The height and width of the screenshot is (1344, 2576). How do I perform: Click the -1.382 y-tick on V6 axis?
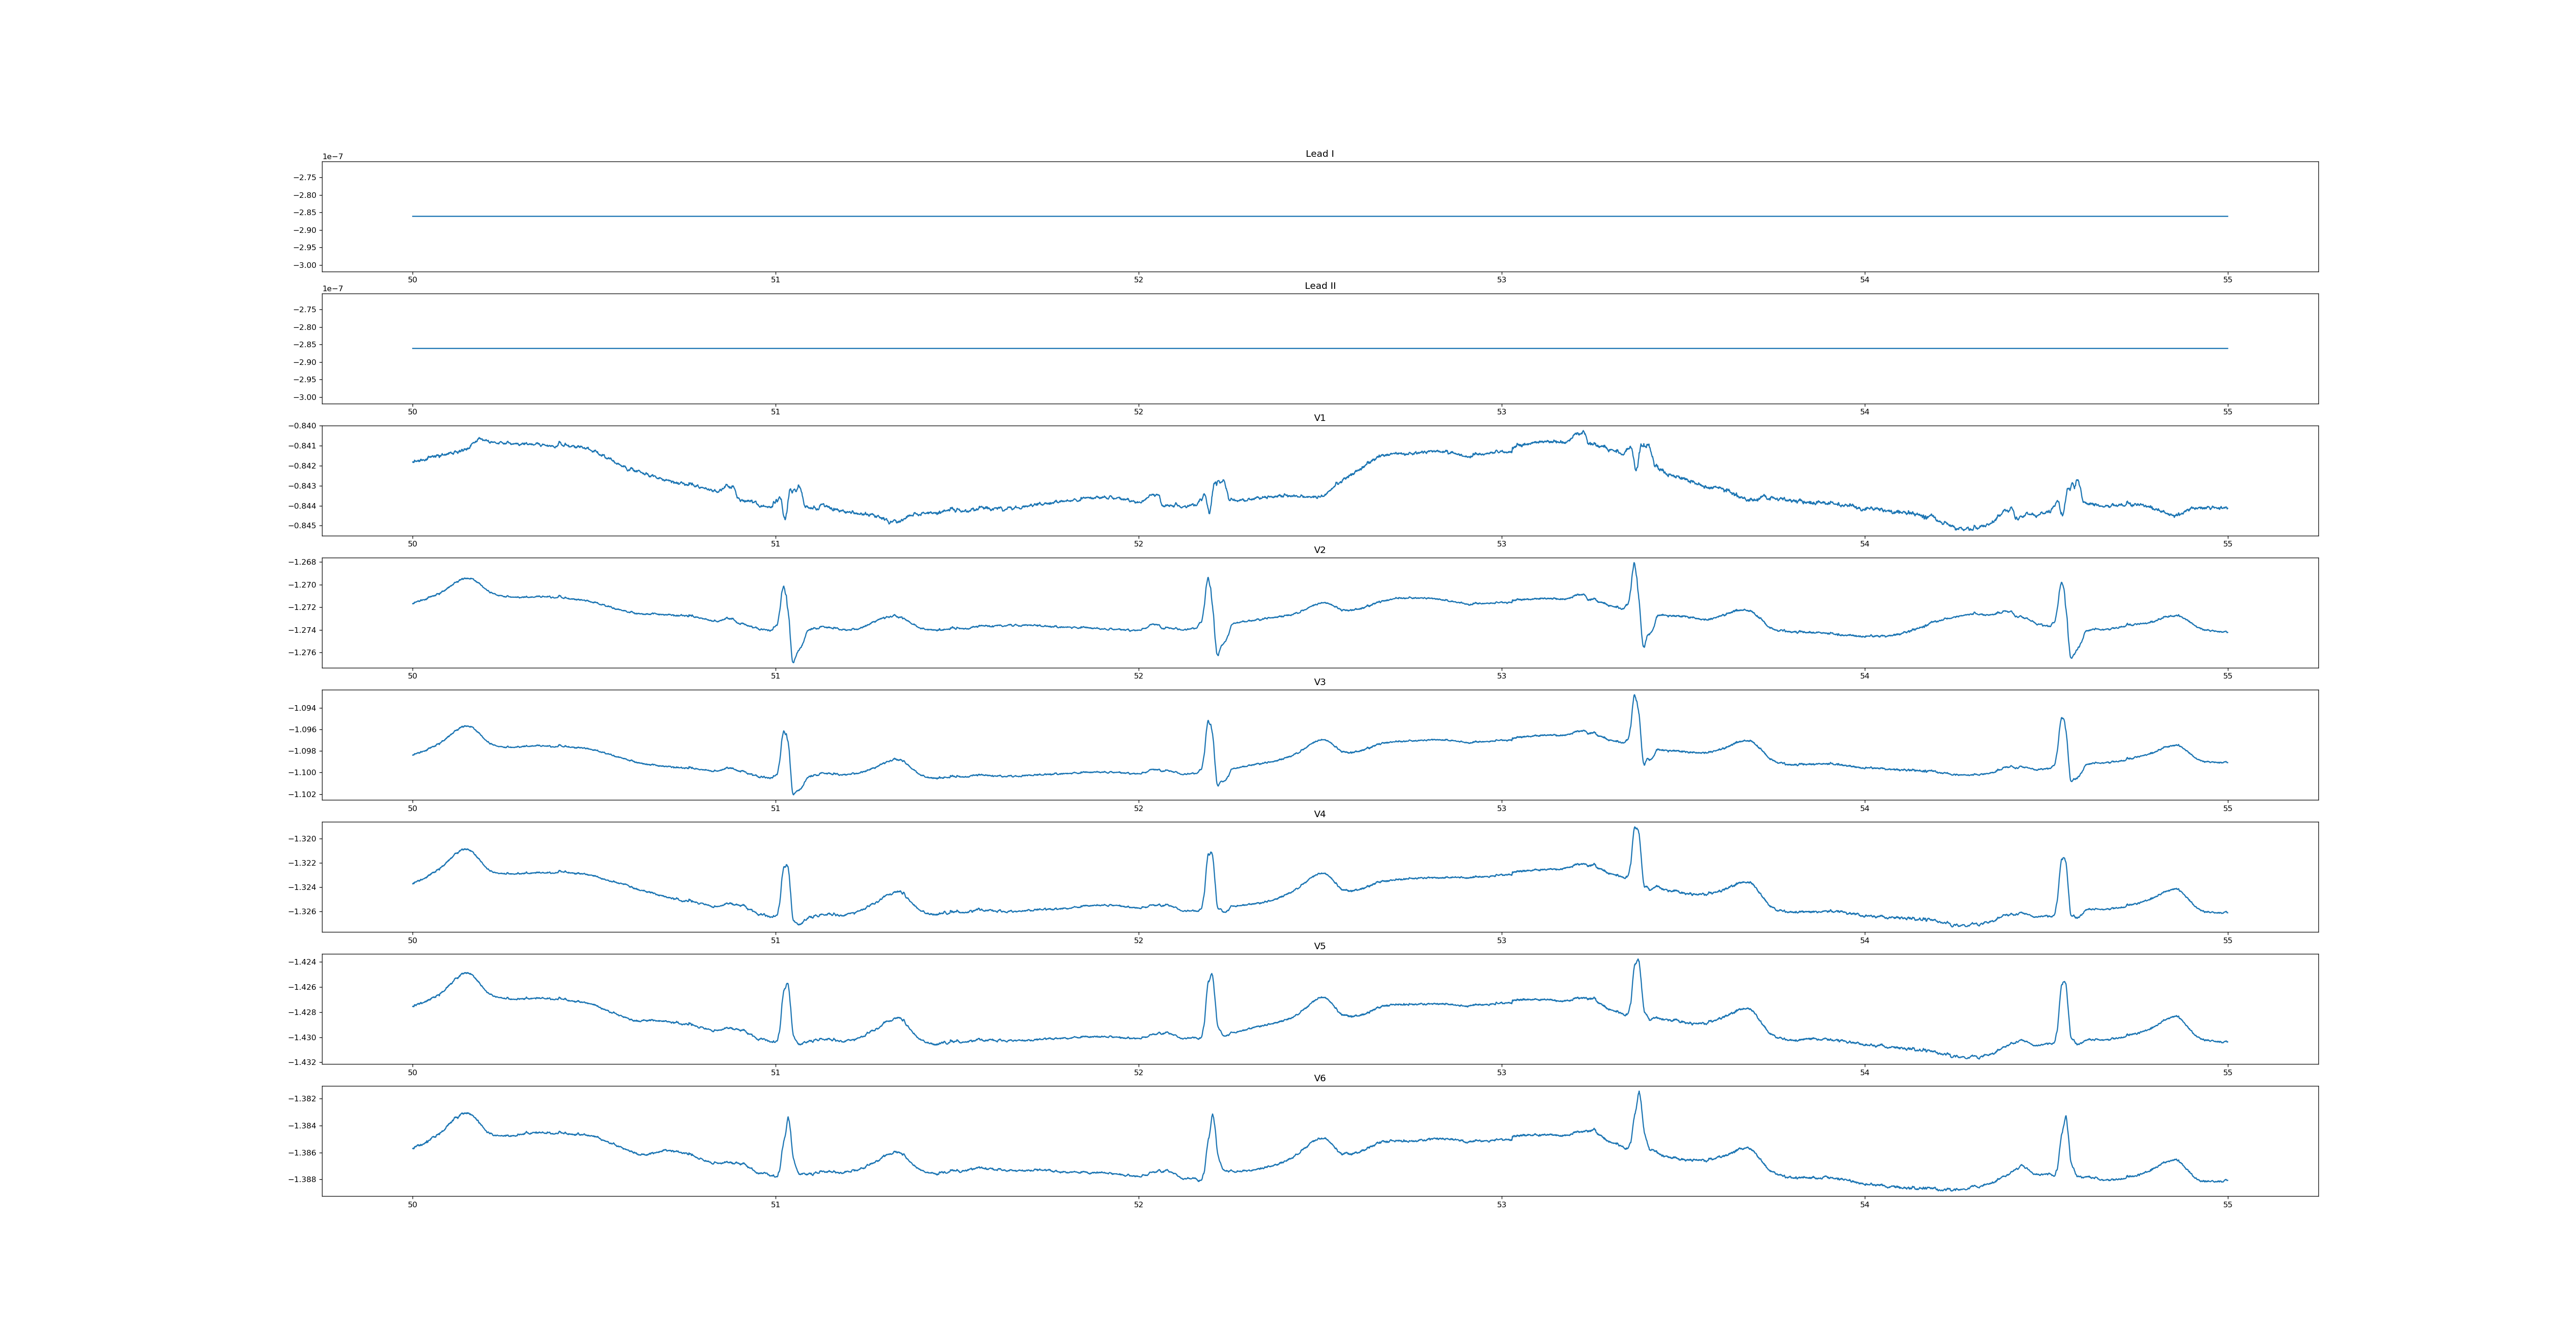pos(302,1099)
